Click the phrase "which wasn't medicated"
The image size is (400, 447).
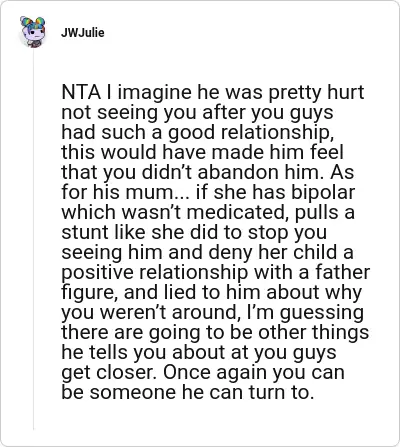coord(175,212)
